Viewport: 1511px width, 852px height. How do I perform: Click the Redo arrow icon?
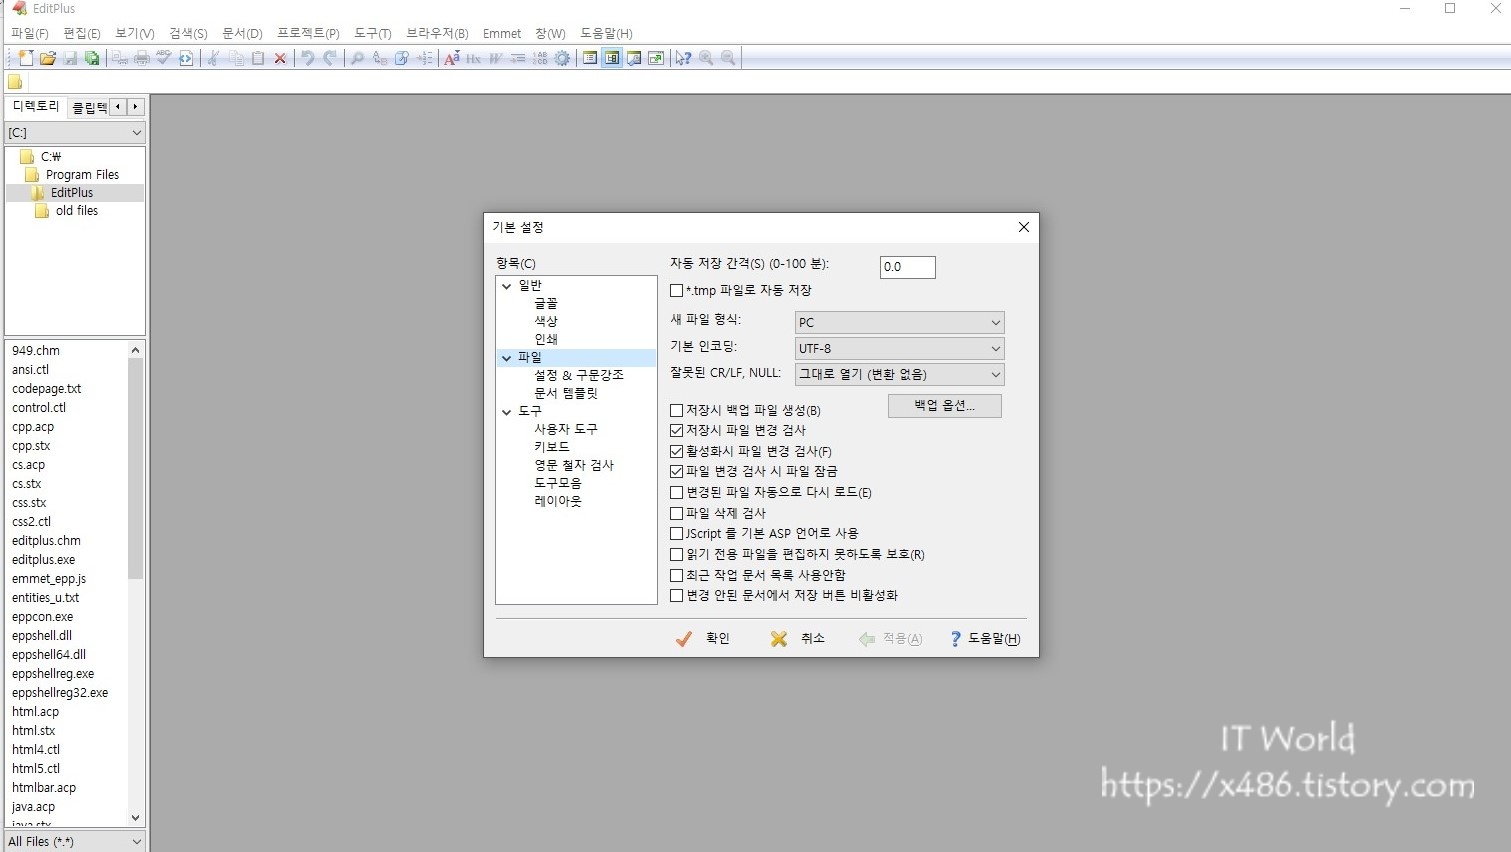tap(330, 58)
